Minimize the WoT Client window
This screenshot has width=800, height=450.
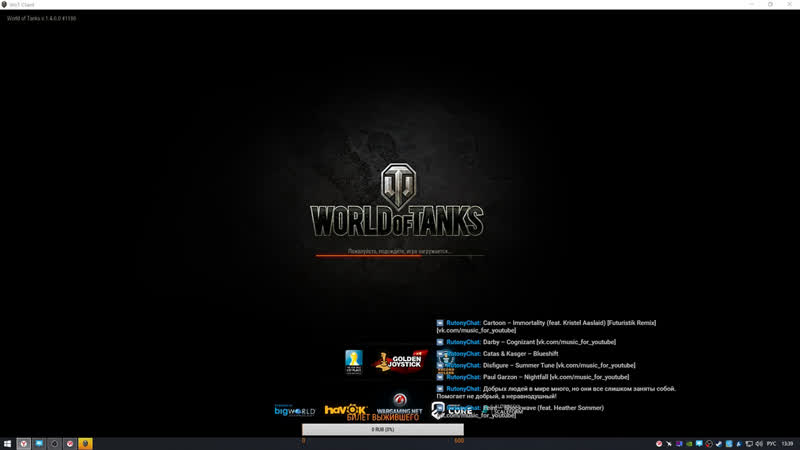click(751, 4)
